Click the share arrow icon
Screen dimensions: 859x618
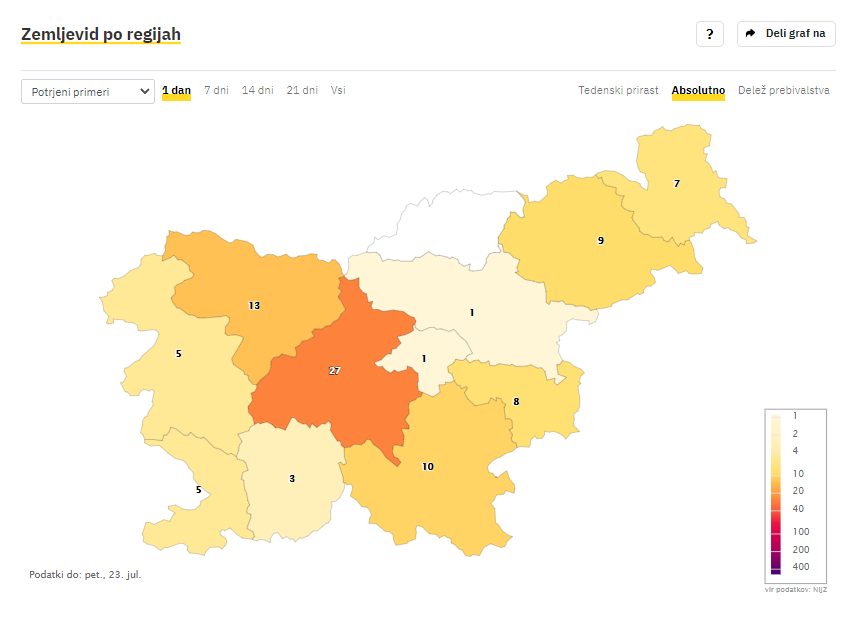pos(751,33)
